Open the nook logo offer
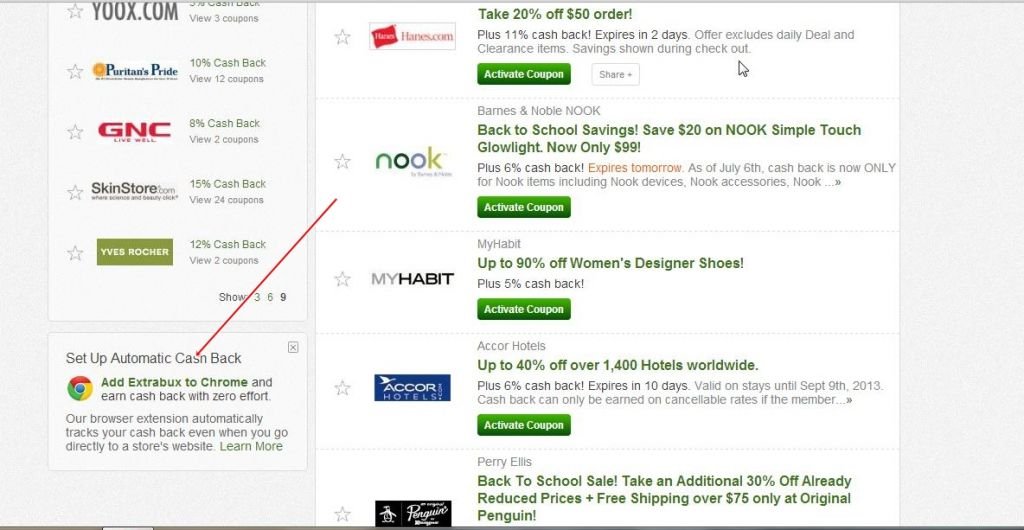 click(x=412, y=161)
